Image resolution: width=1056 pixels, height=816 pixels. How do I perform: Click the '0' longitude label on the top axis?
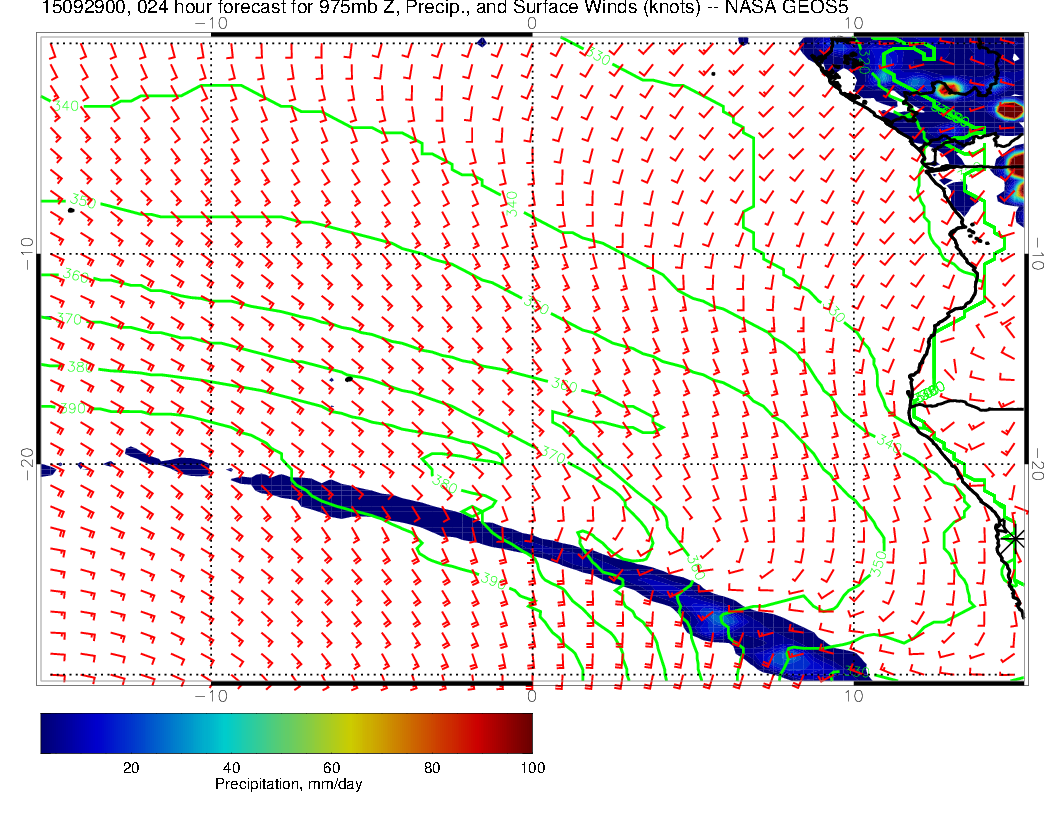pyautogui.click(x=531, y=22)
